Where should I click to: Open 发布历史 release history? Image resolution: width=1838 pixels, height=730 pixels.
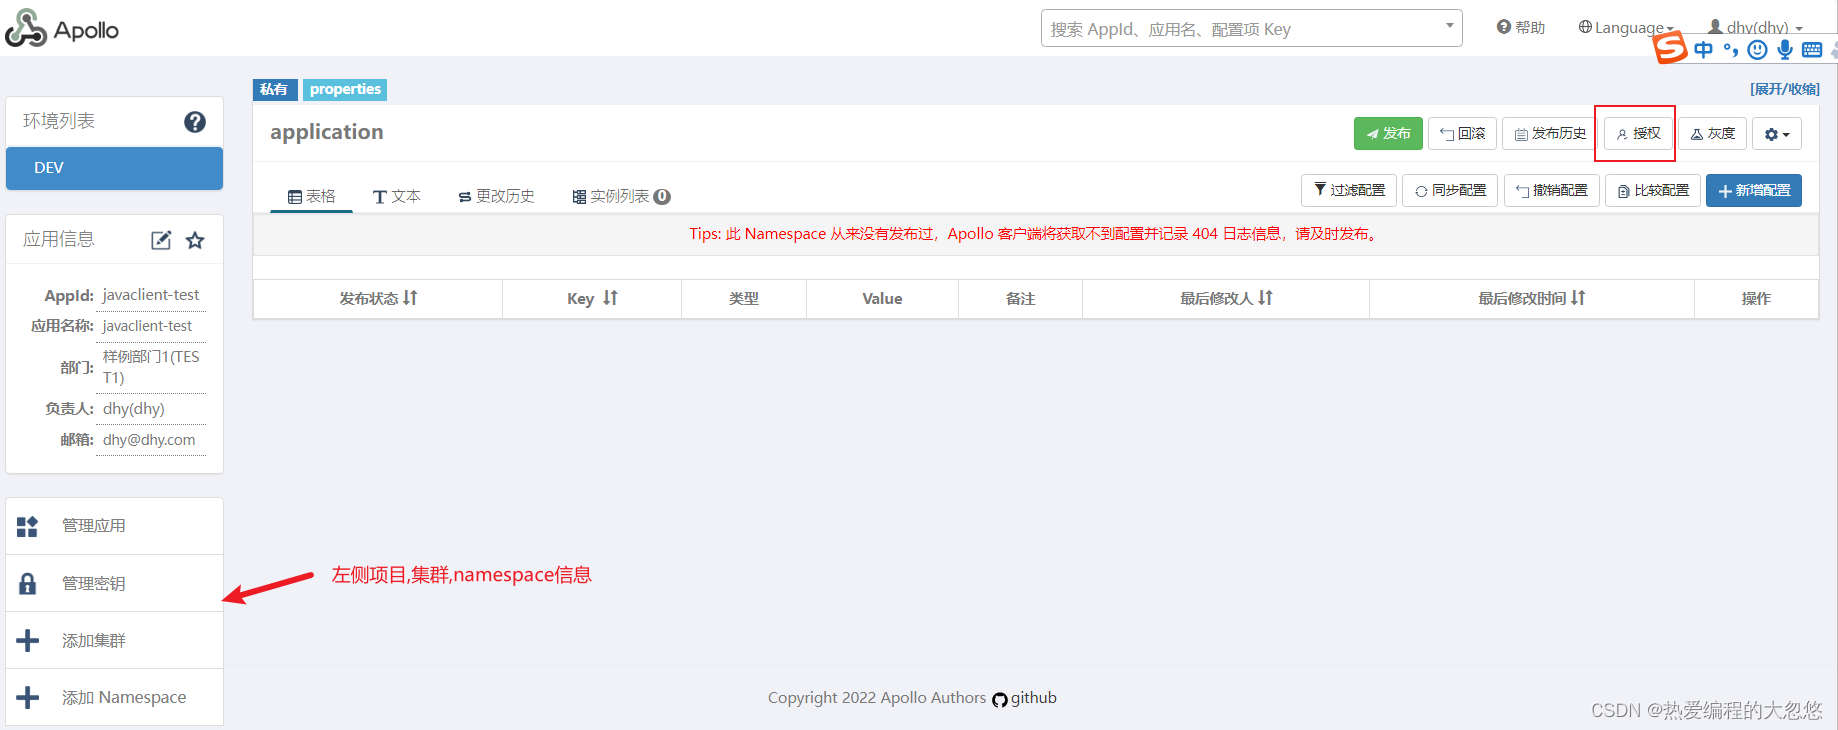pos(1550,133)
